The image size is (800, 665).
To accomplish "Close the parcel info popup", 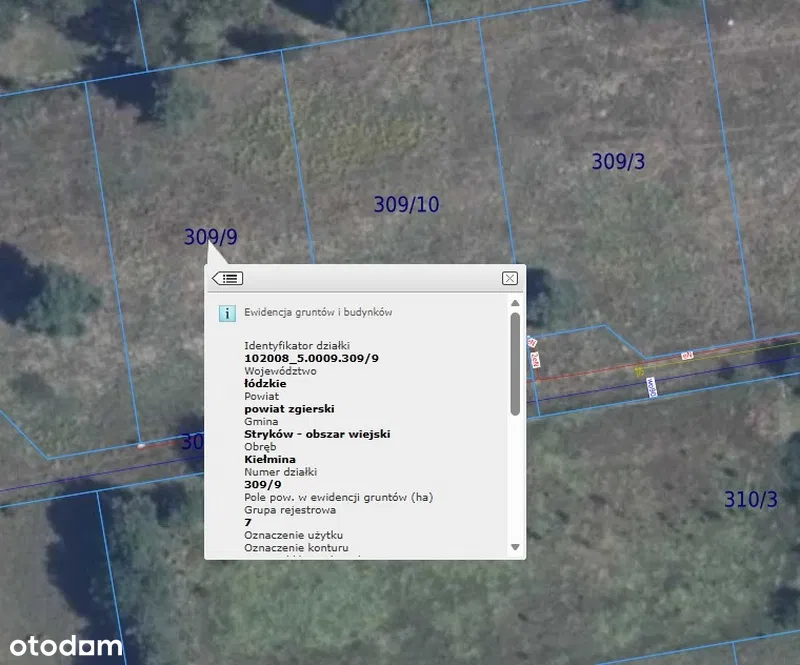I will tap(510, 278).
